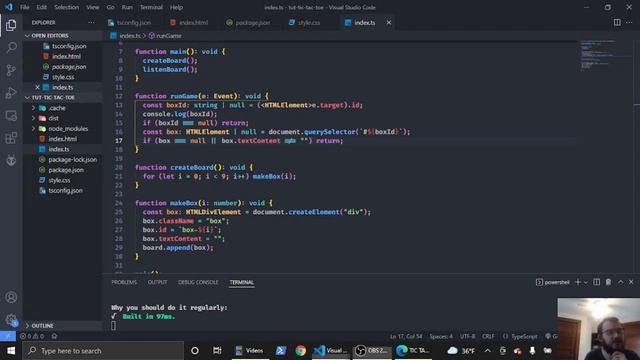Viewport: 640px width, 360px height.
Task: Open weather widget showing 36°F
Action: tap(461, 351)
